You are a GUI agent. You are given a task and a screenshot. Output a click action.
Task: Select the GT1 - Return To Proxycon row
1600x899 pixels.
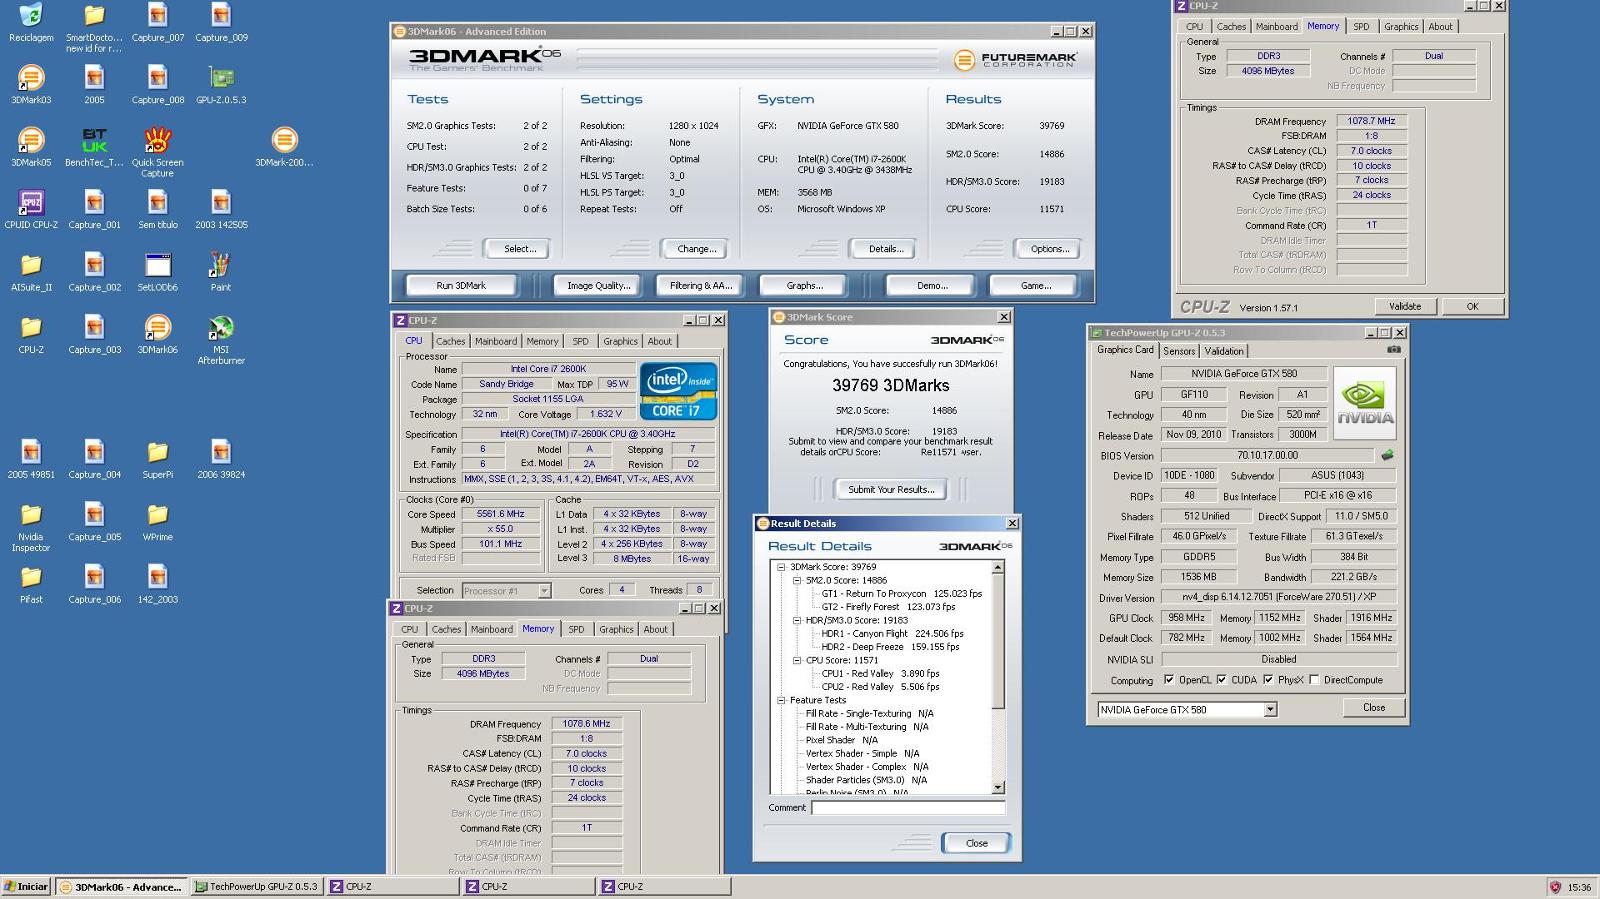901,593
